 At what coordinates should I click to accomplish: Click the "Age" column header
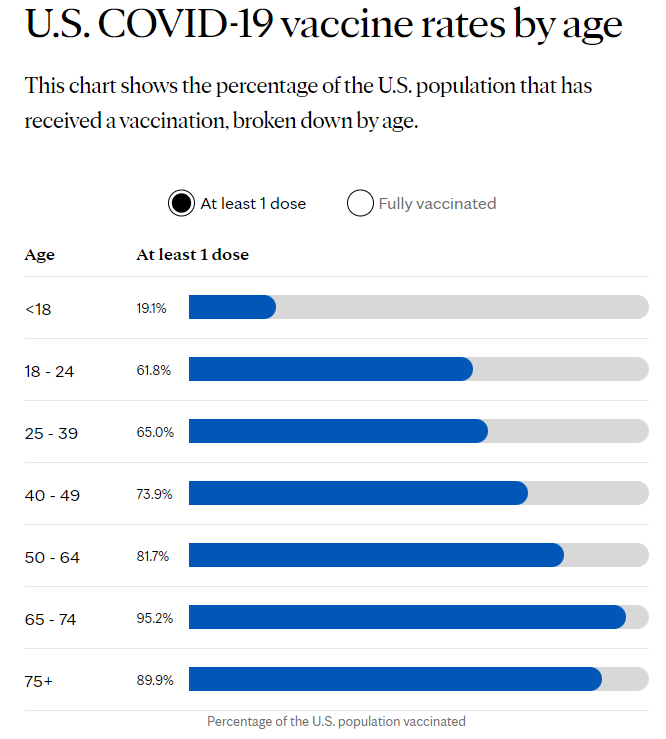[x=40, y=255]
